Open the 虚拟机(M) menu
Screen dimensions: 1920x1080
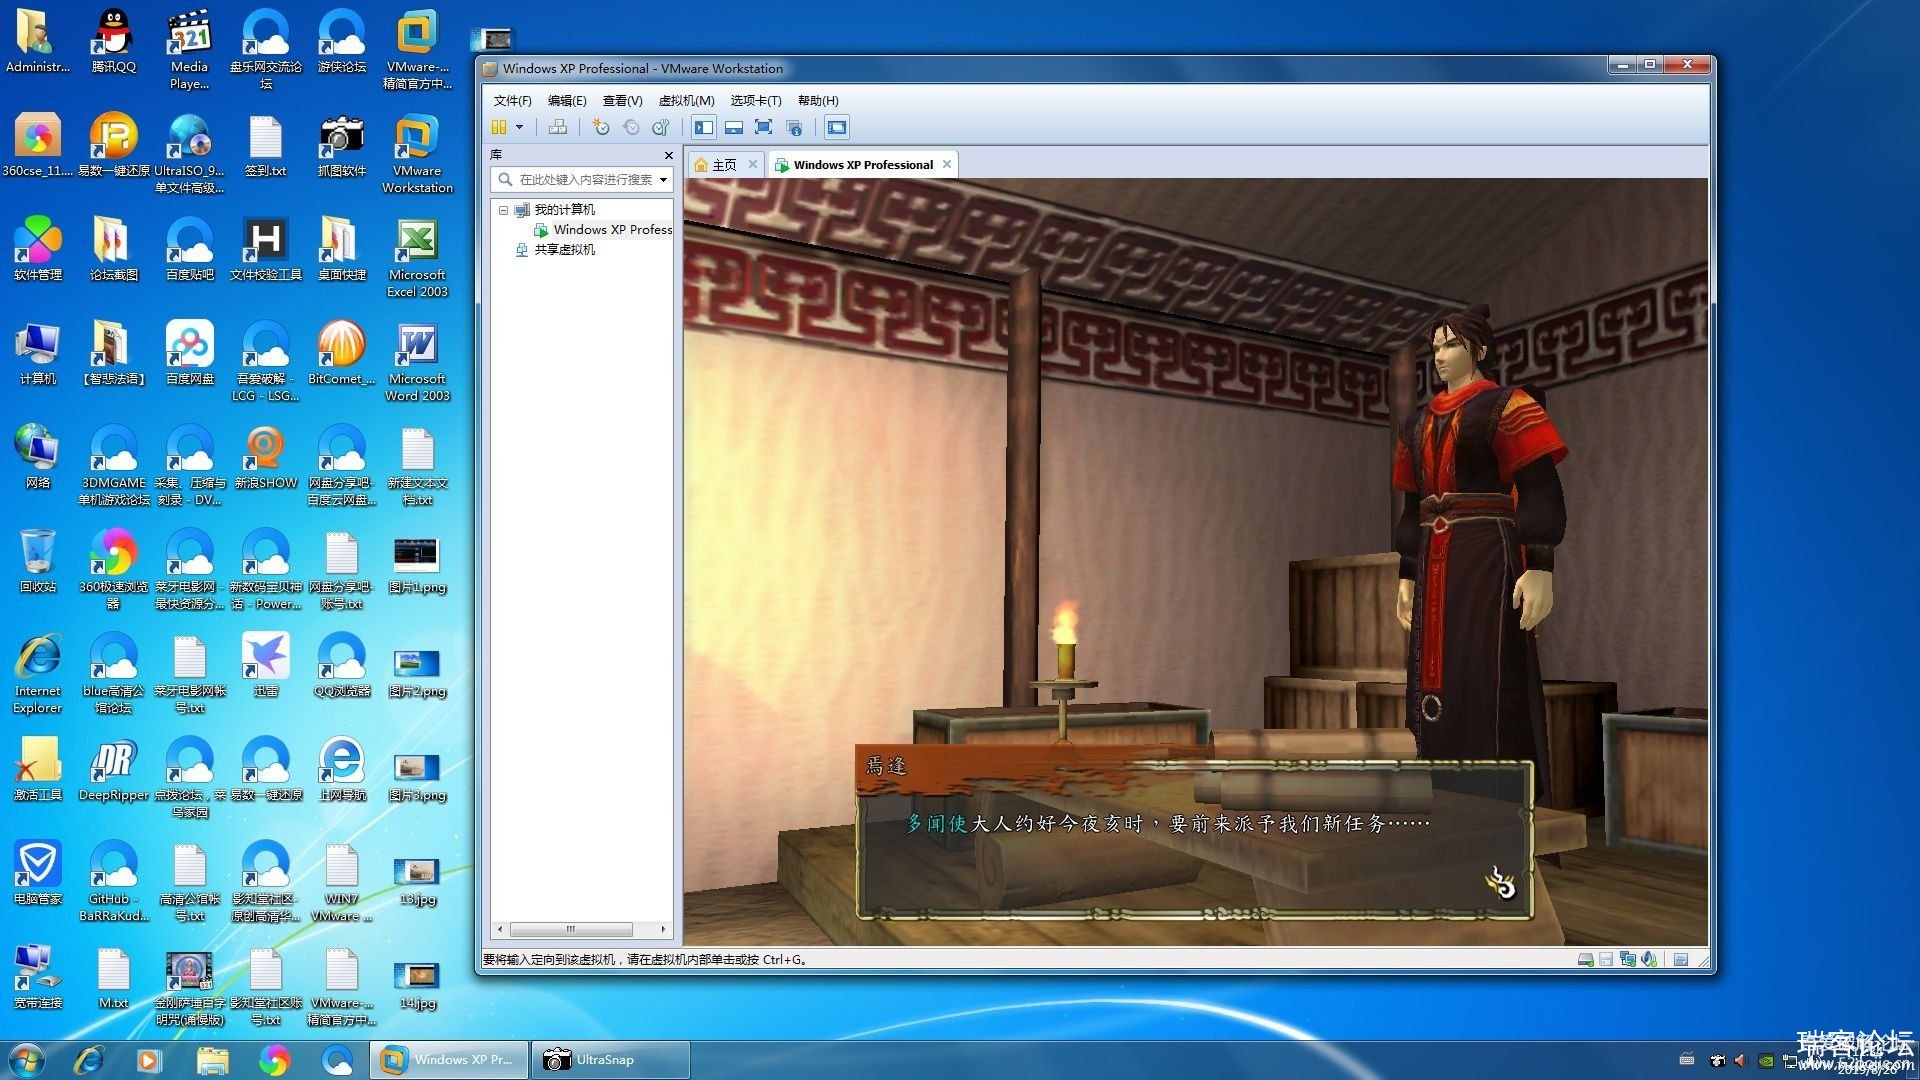pos(686,100)
